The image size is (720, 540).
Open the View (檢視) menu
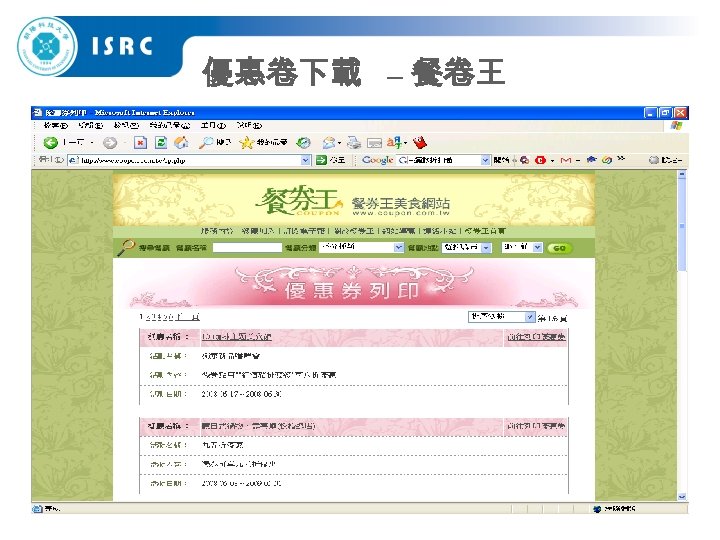126,125
